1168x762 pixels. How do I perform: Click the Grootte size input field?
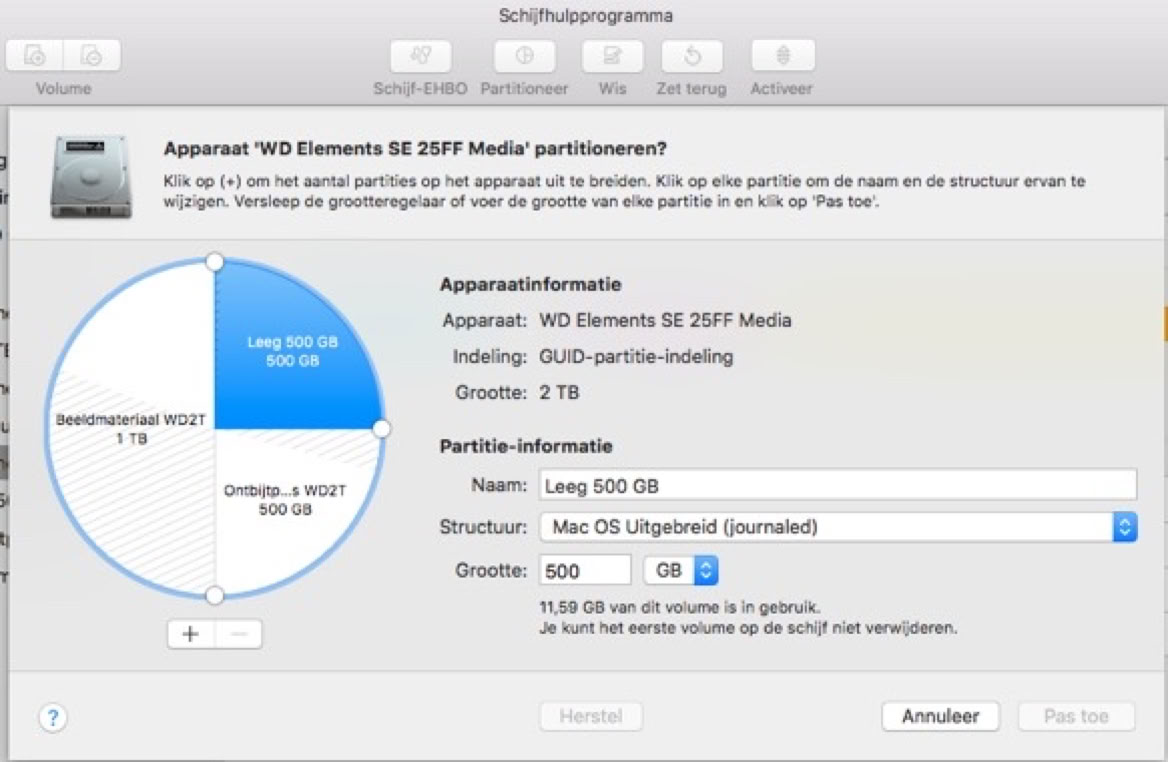(585, 571)
